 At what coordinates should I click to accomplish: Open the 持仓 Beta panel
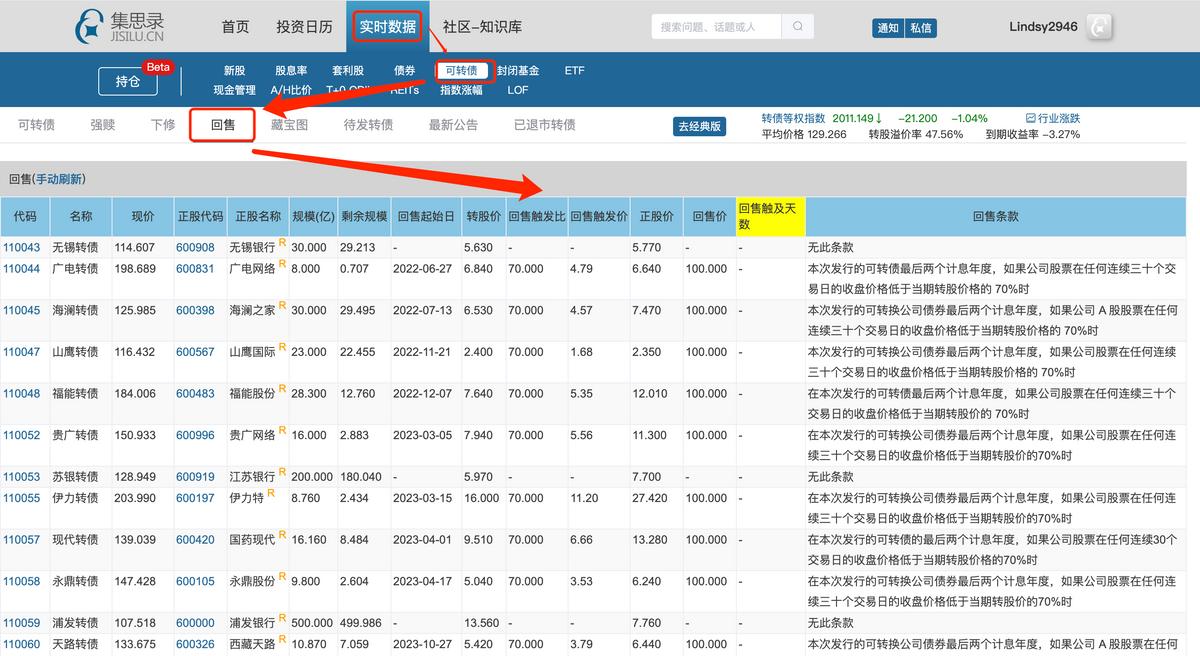tap(131, 80)
